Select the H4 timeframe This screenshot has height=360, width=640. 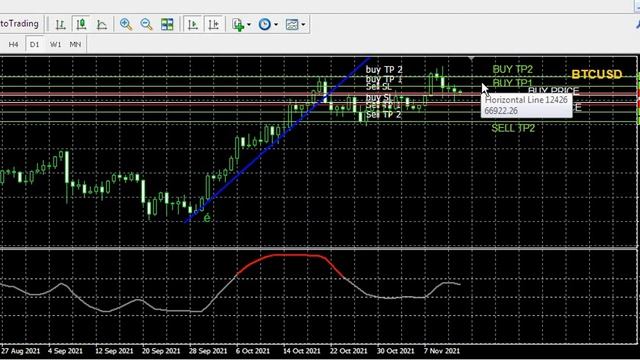(13, 44)
